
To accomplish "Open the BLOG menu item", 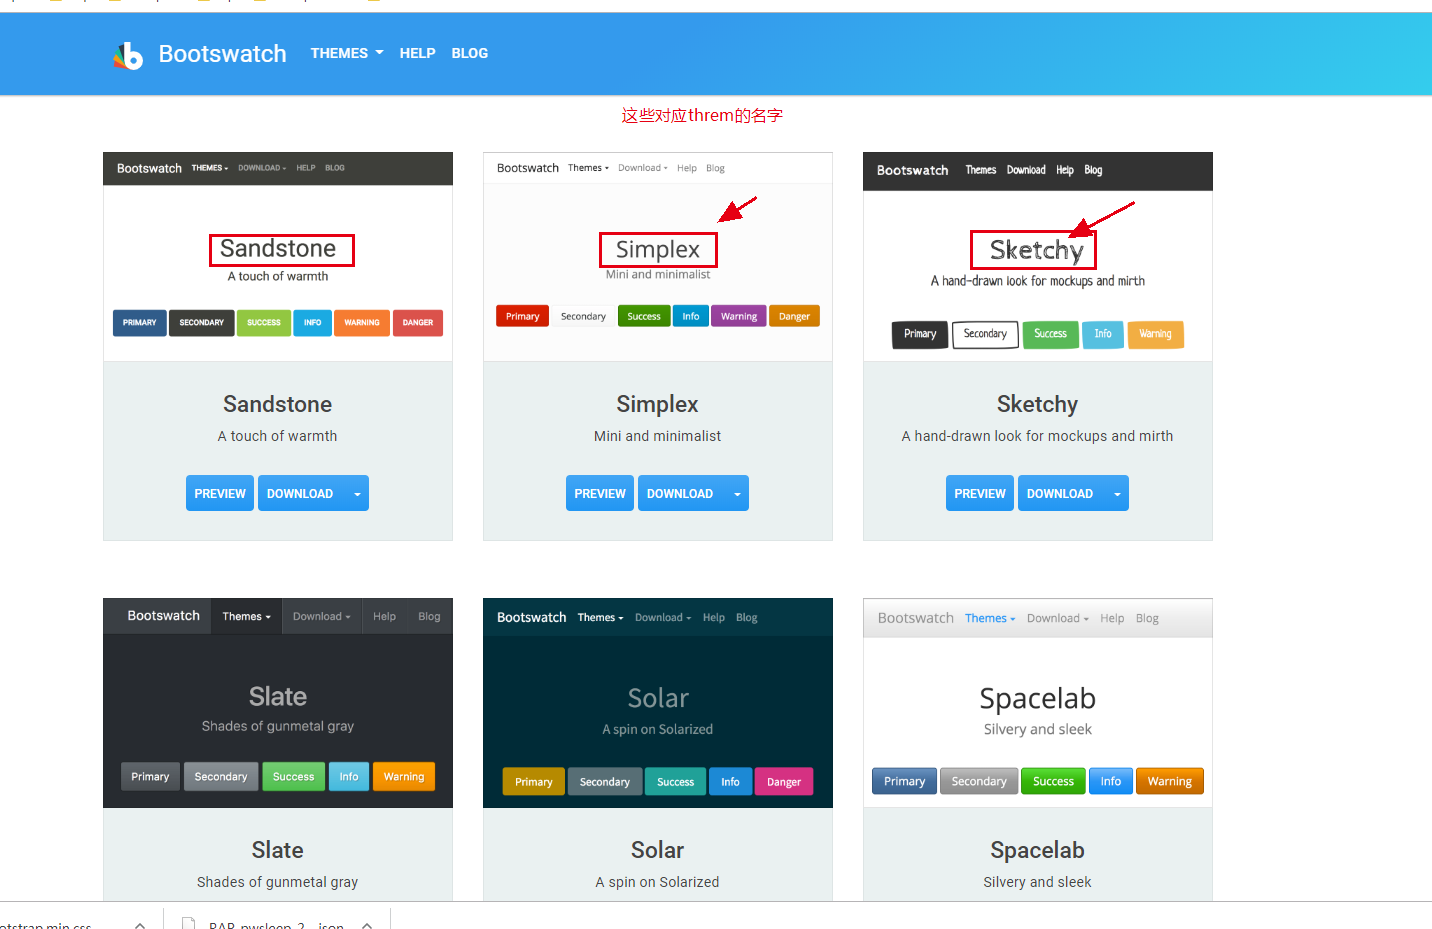I will 469,53.
